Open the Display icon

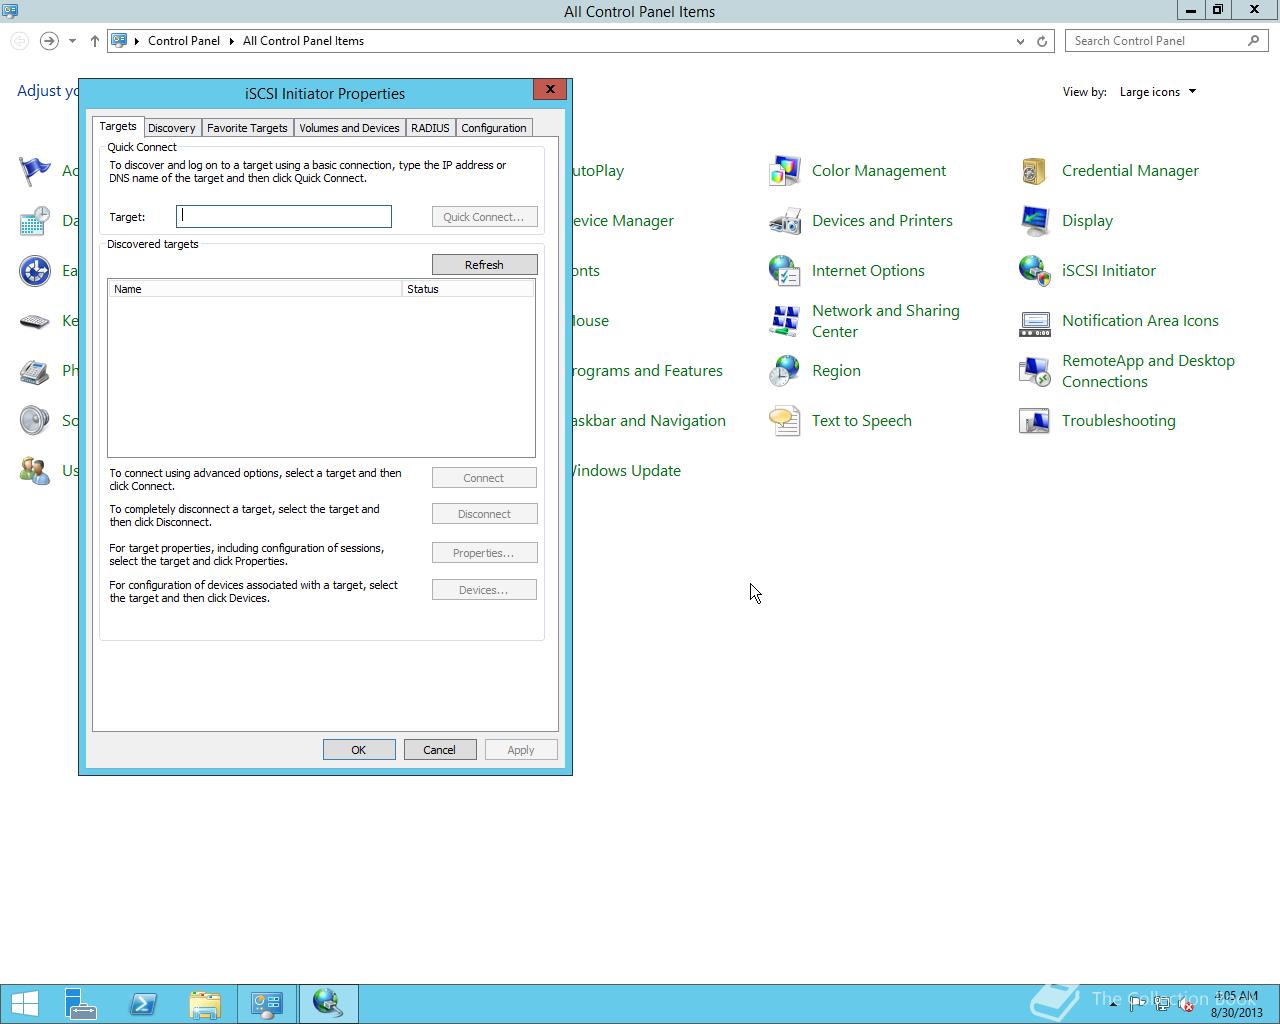coord(1035,221)
